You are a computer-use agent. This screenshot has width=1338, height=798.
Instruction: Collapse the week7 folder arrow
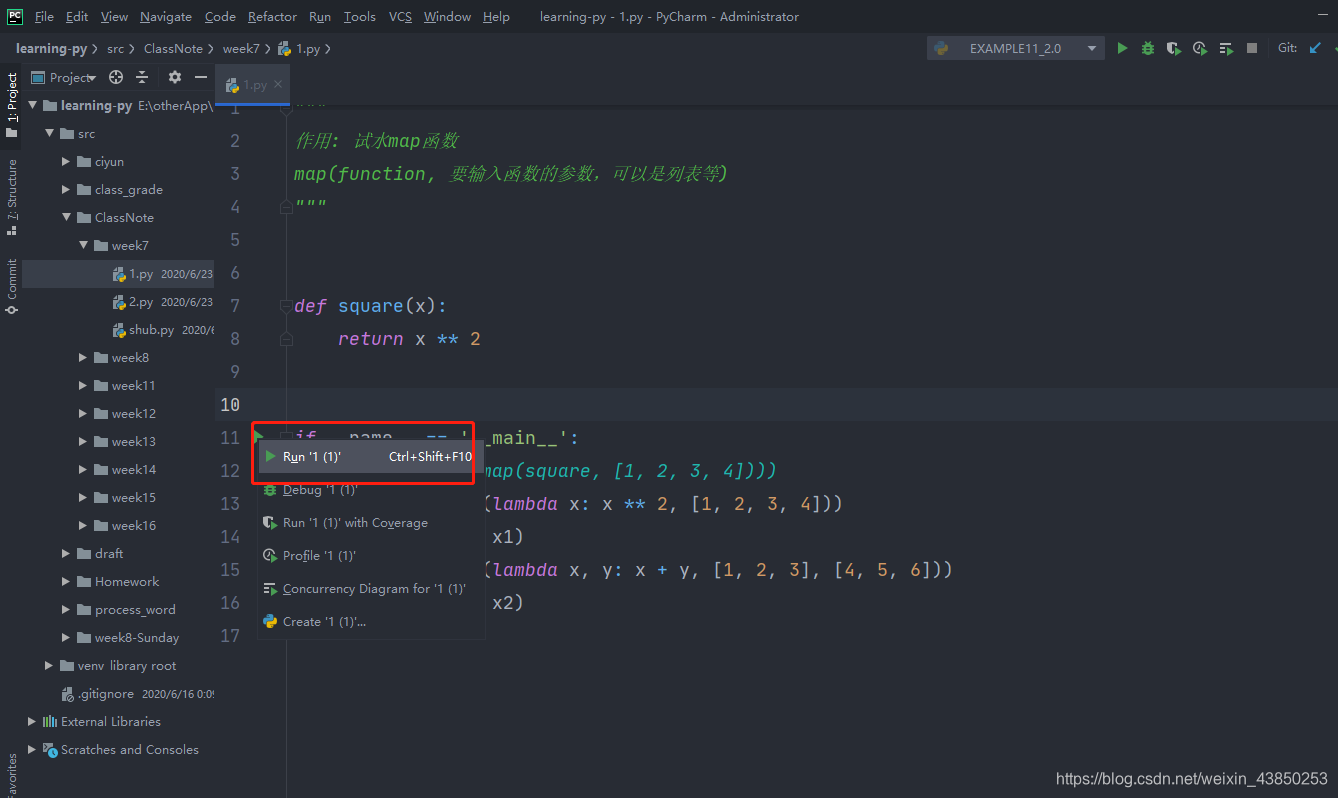(x=83, y=245)
